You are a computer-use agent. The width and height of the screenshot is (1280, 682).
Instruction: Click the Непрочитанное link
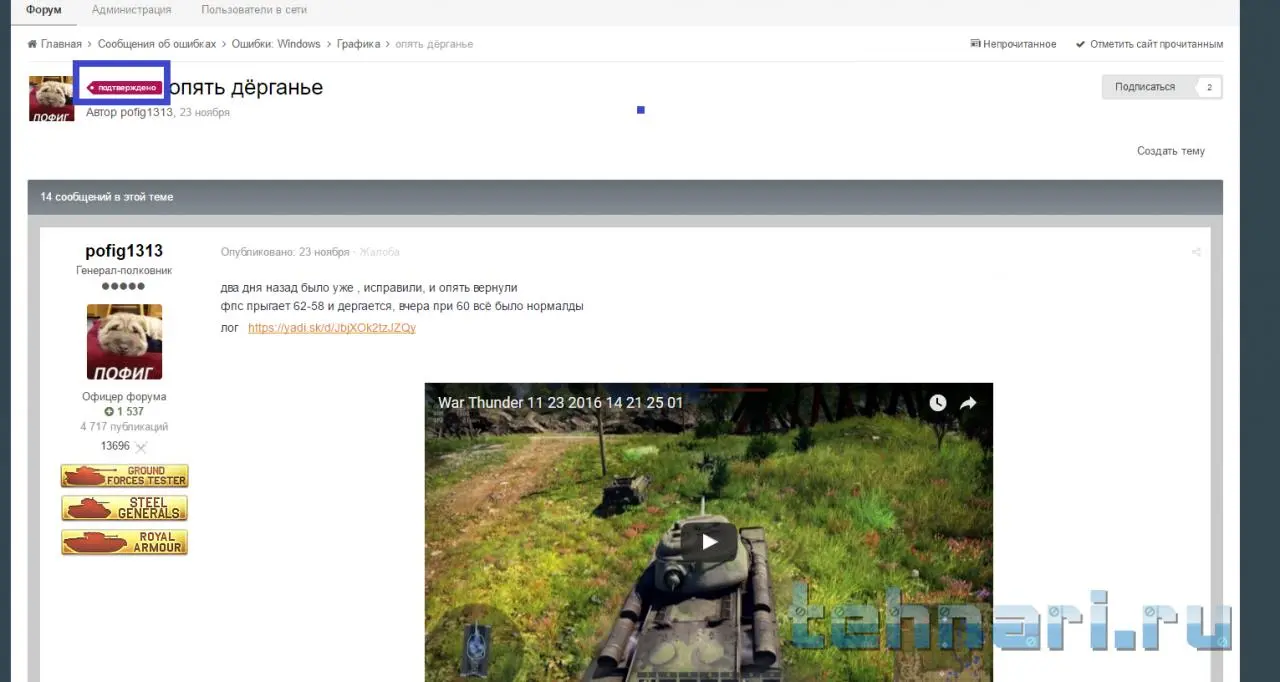click(x=1013, y=44)
